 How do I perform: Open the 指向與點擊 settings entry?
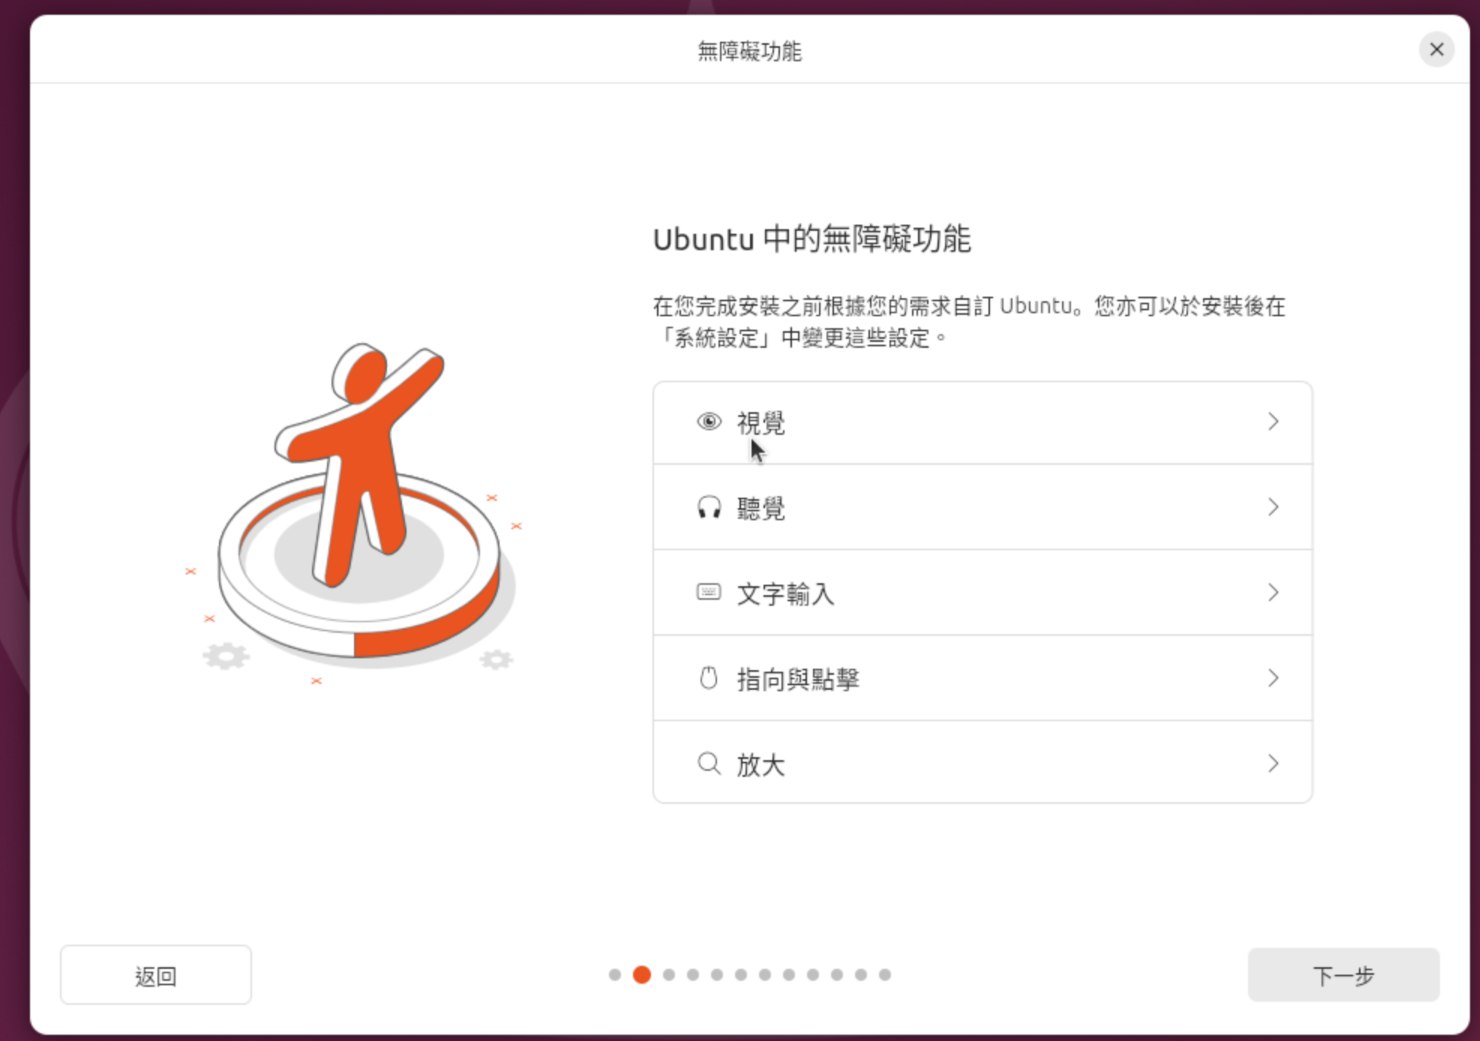(x=982, y=679)
